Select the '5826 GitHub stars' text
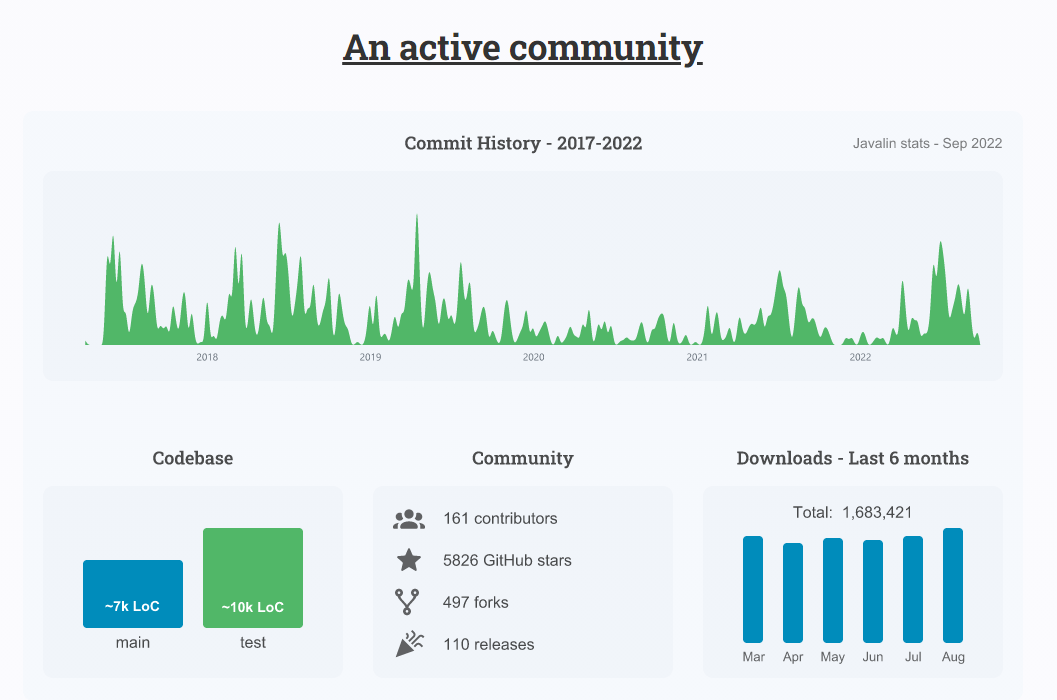The height and width of the screenshot is (700, 1057). [507, 561]
